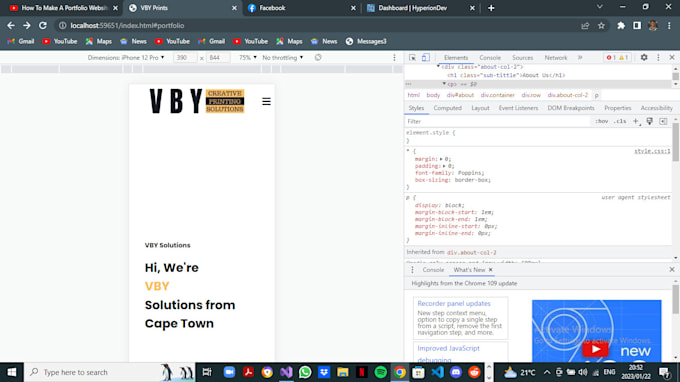Toggle the :hov element state panel

pos(602,121)
